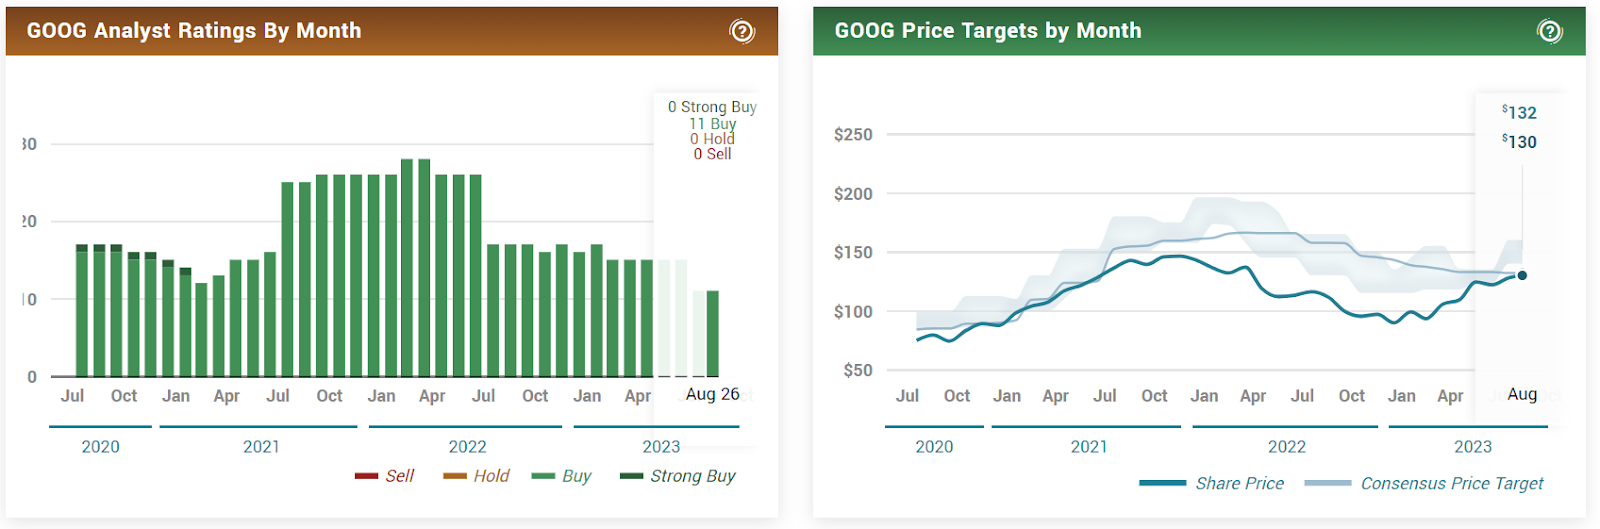This screenshot has height=529, width=1600.
Task: Click the 2021 year label in ratings chart
Action: point(261,447)
